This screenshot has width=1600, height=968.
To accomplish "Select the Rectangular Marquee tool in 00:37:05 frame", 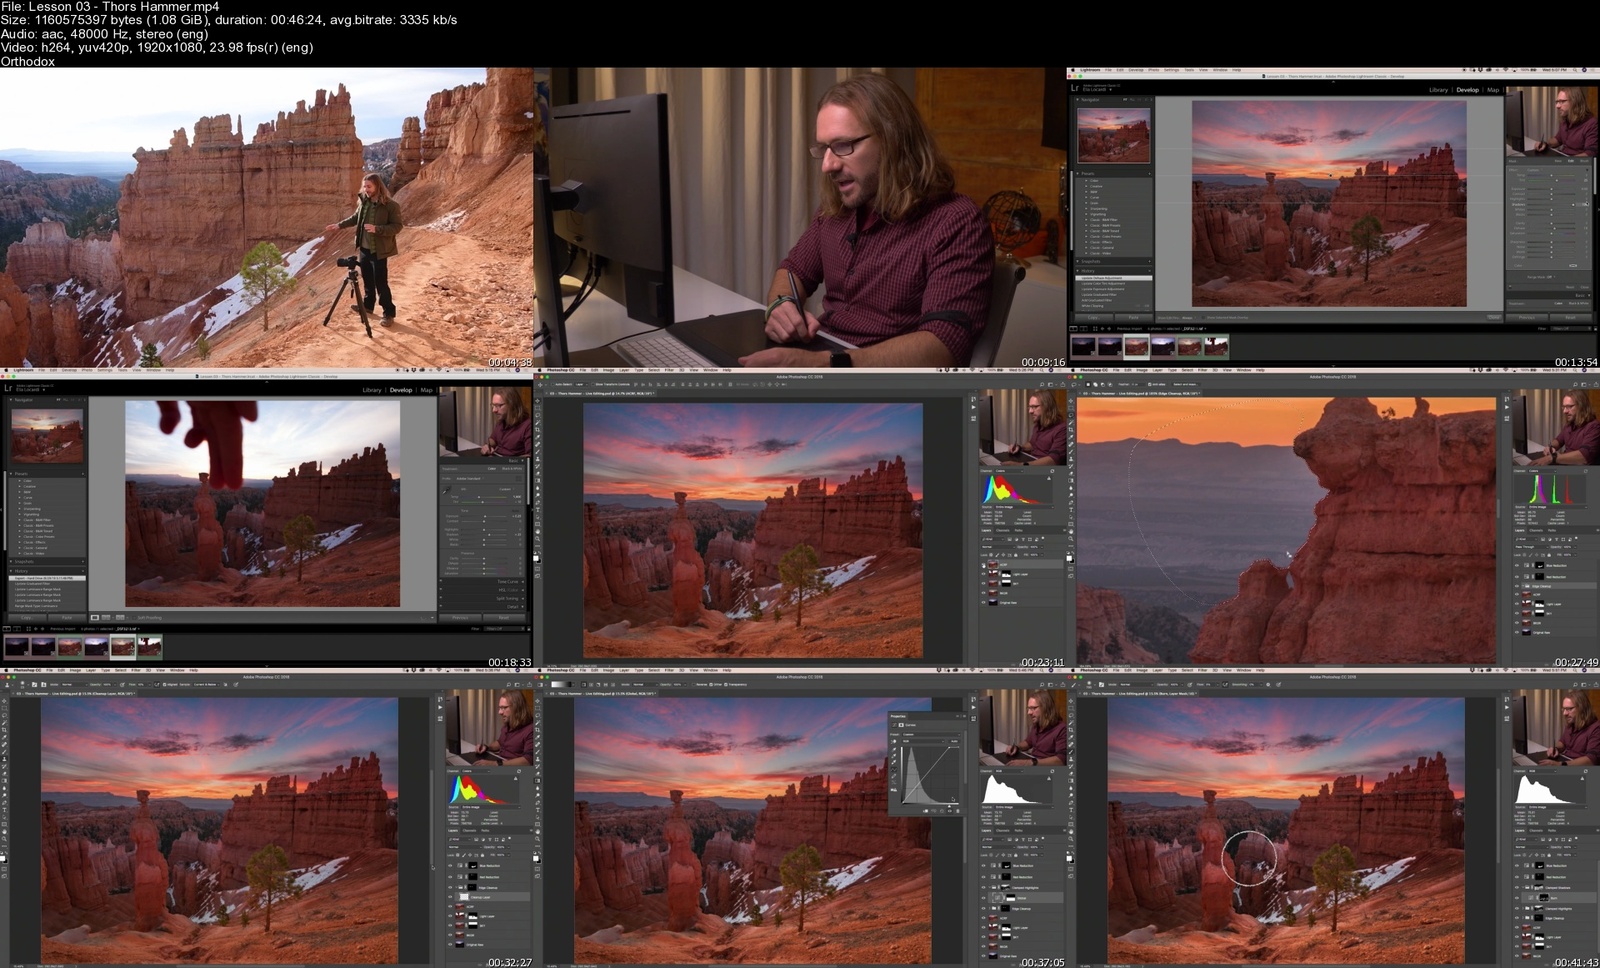I will click(538, 708).
